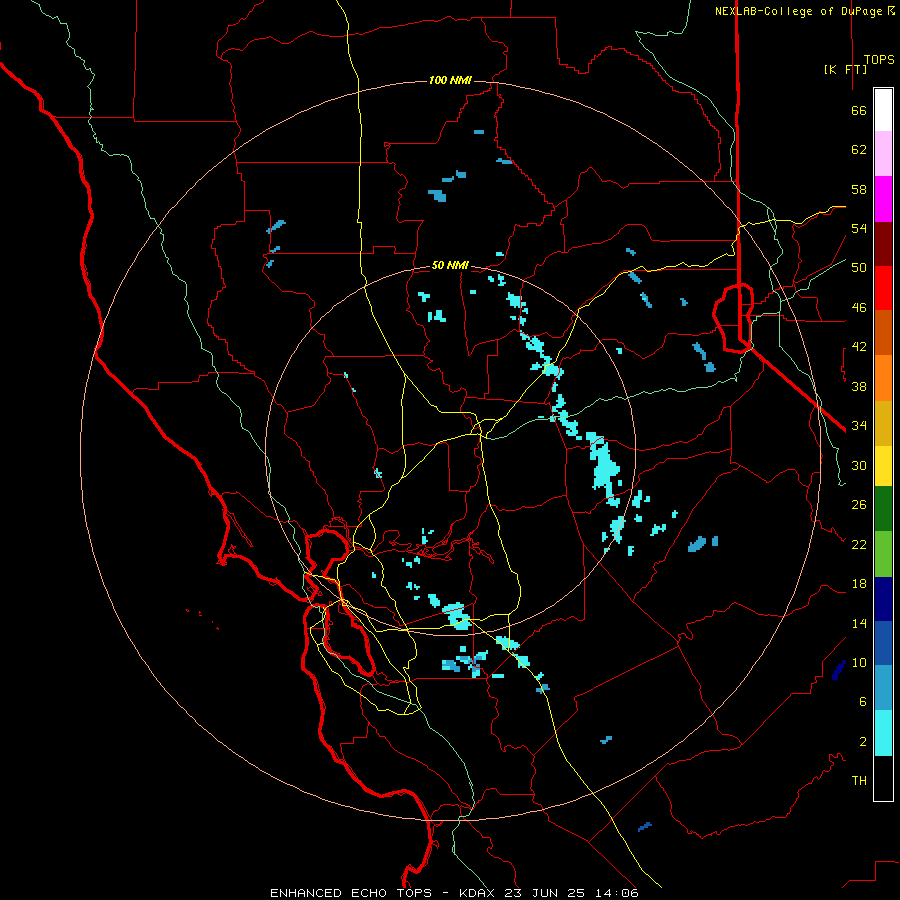Click the 66 legend value label

(859, 111)
